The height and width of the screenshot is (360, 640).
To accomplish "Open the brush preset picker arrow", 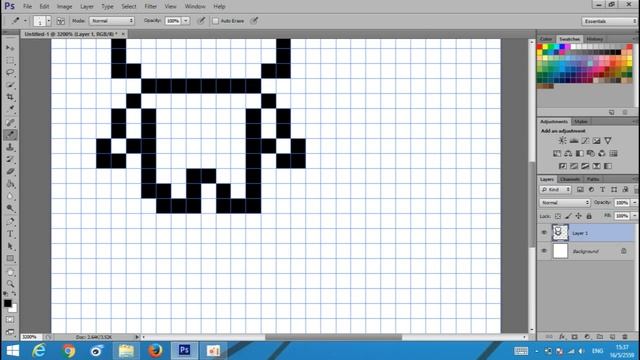I will pos(49,21).
